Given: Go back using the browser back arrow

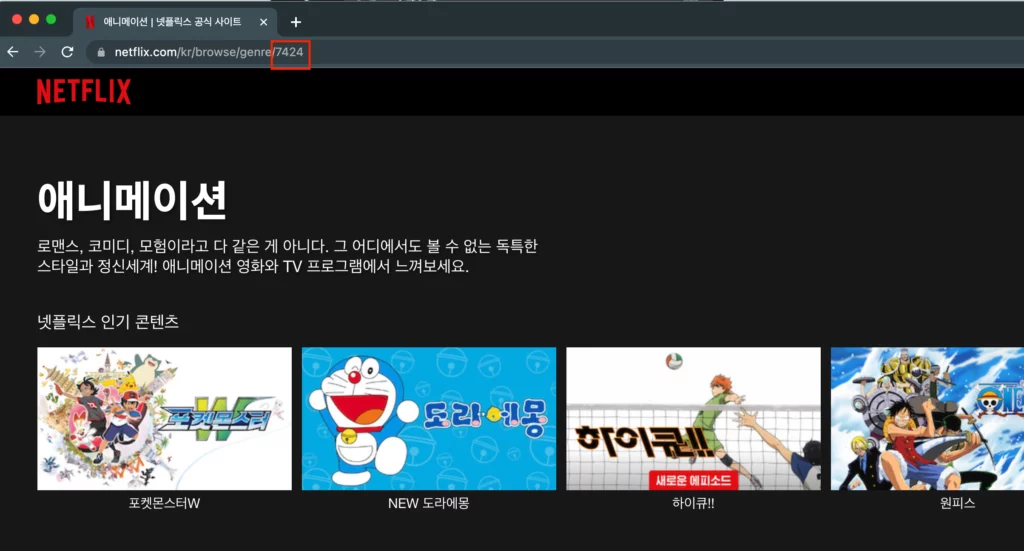Looking at the screenshot, I should pos(12,52).
